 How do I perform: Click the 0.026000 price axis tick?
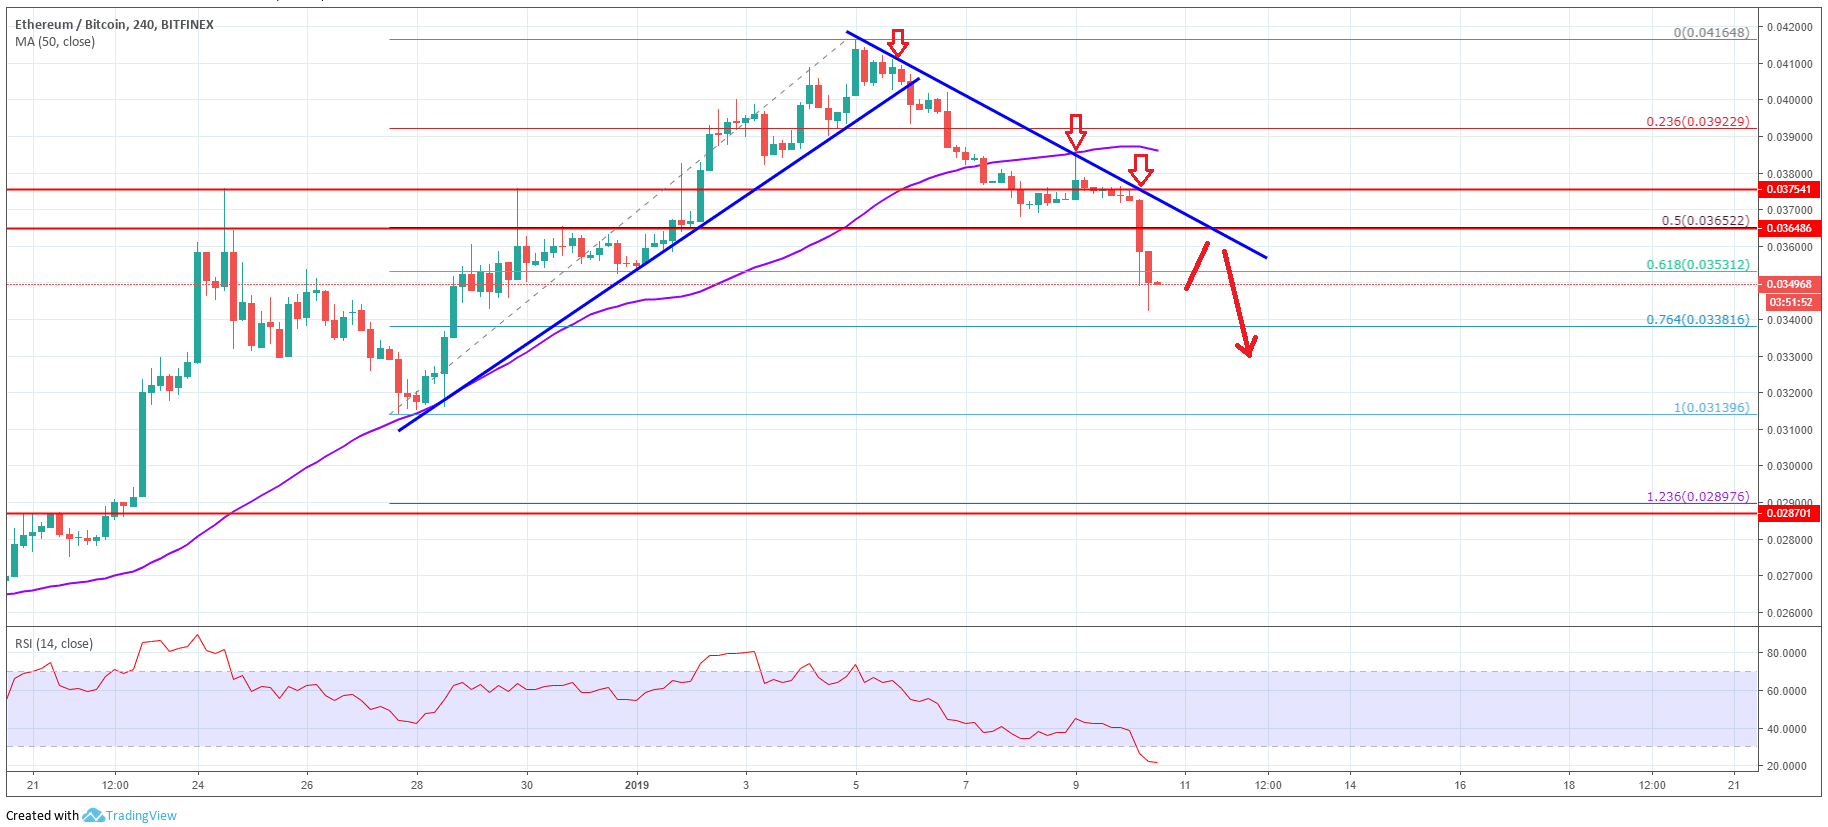coord(1790,613)
